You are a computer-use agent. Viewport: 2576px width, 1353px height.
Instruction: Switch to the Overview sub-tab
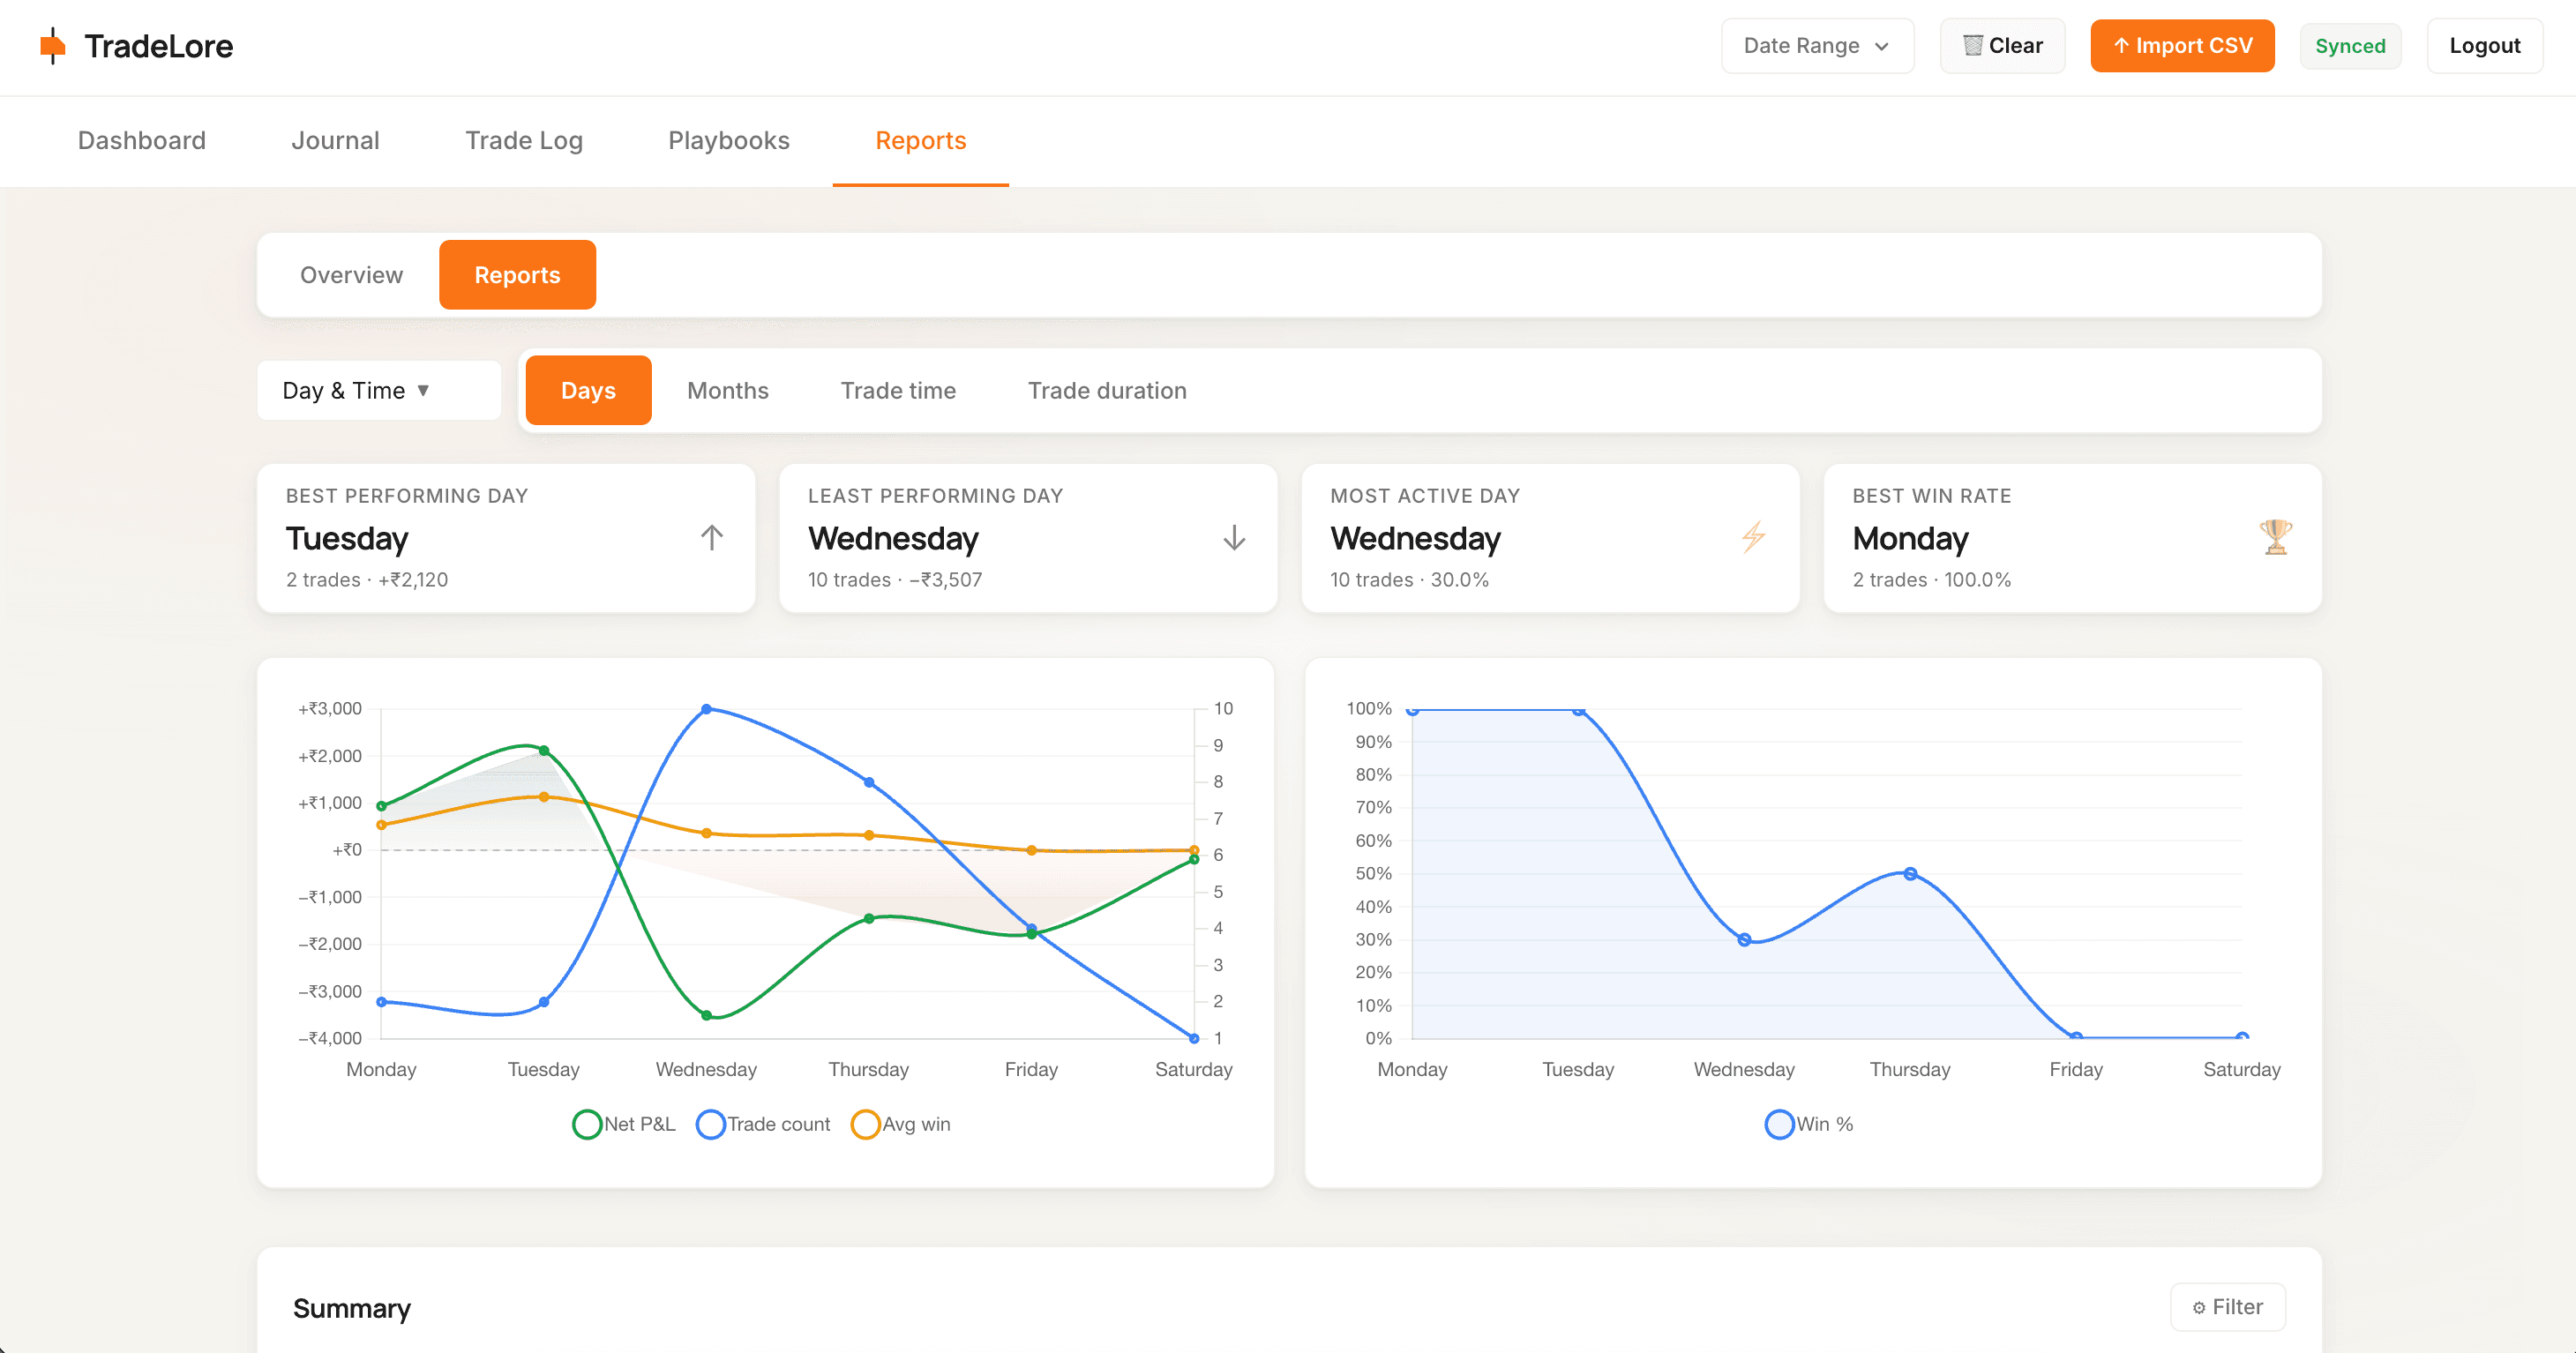[351, 275]
